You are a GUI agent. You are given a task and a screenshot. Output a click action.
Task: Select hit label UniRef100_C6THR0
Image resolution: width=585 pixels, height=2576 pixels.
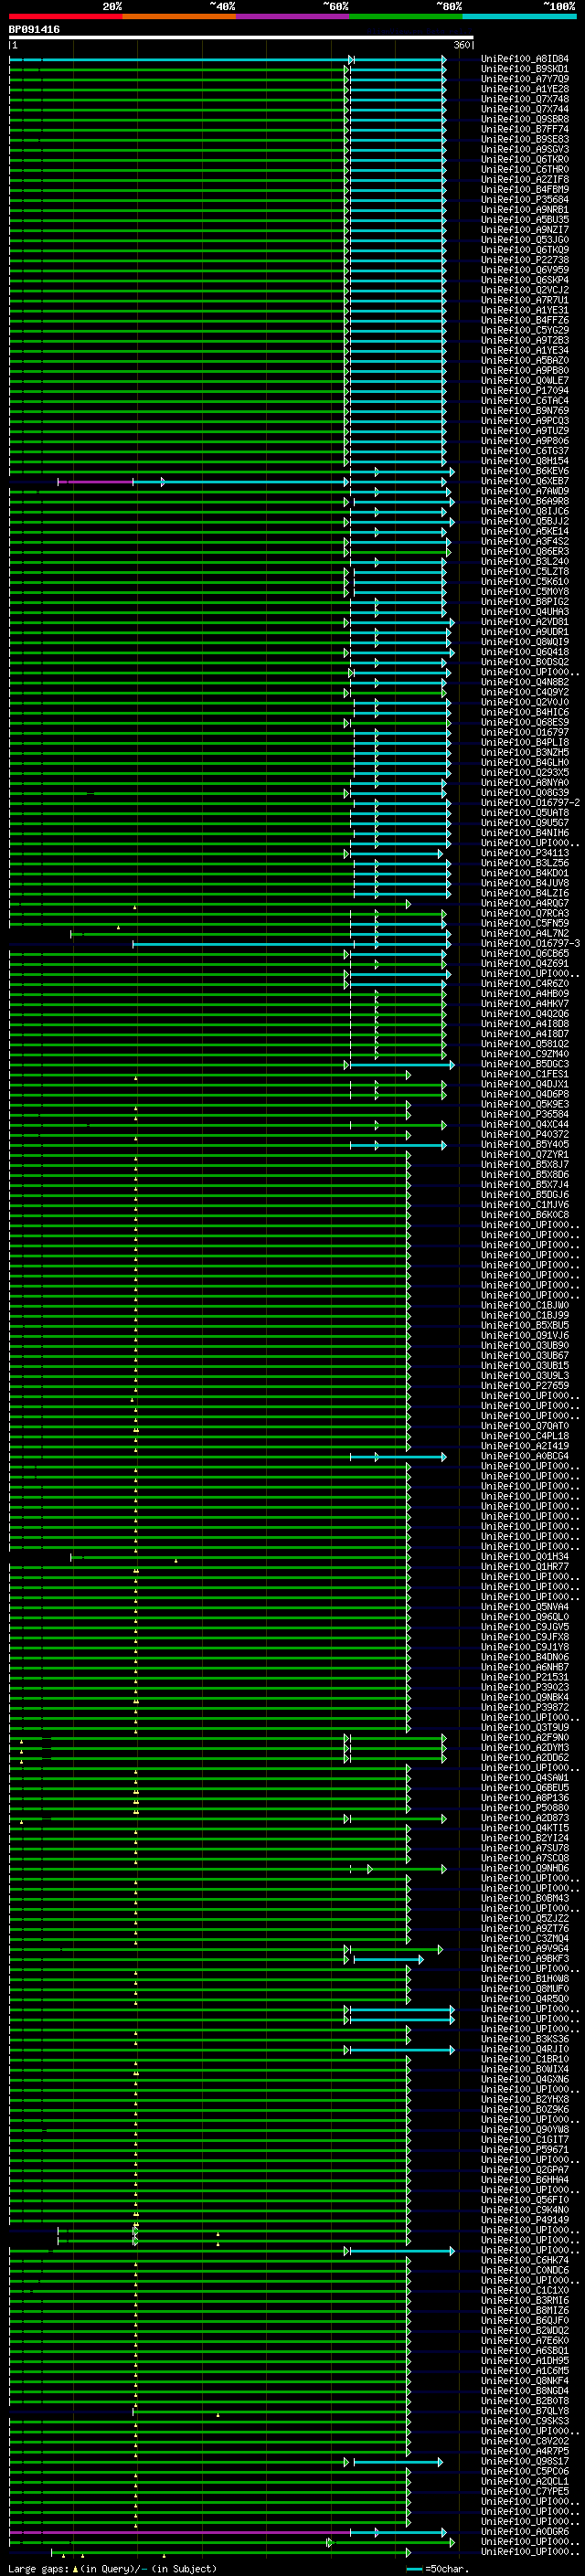point(525,169)
